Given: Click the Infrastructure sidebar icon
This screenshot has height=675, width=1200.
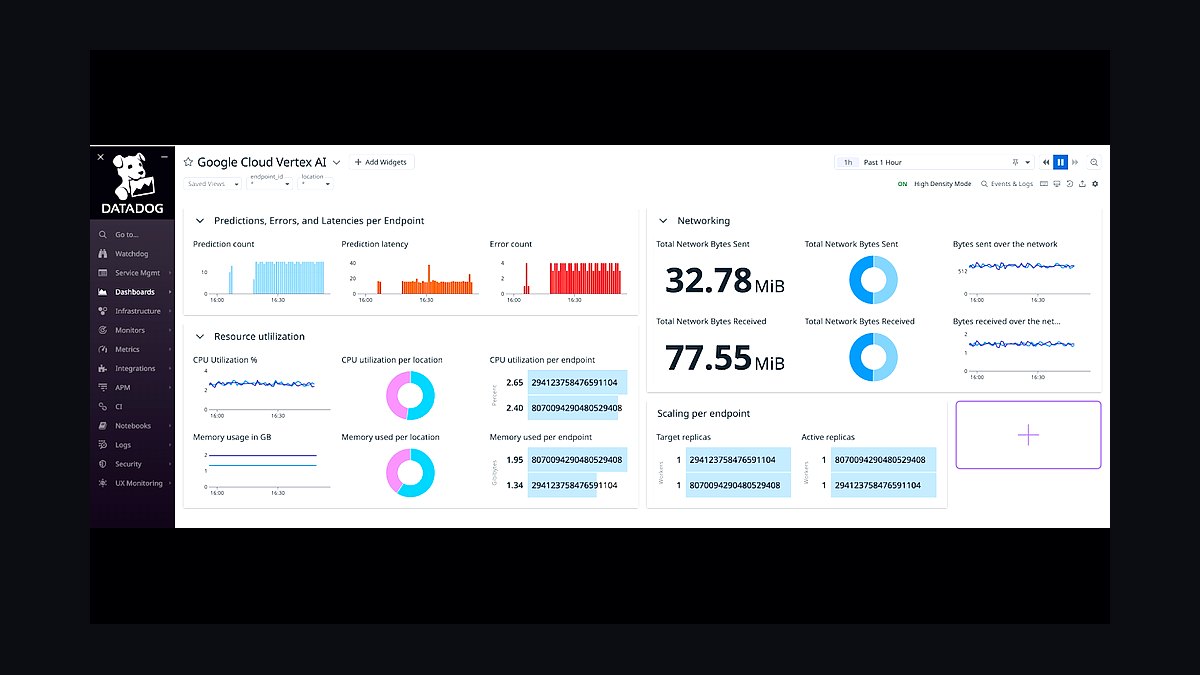Looking at the screenshot, I should (x=104, y=311).
